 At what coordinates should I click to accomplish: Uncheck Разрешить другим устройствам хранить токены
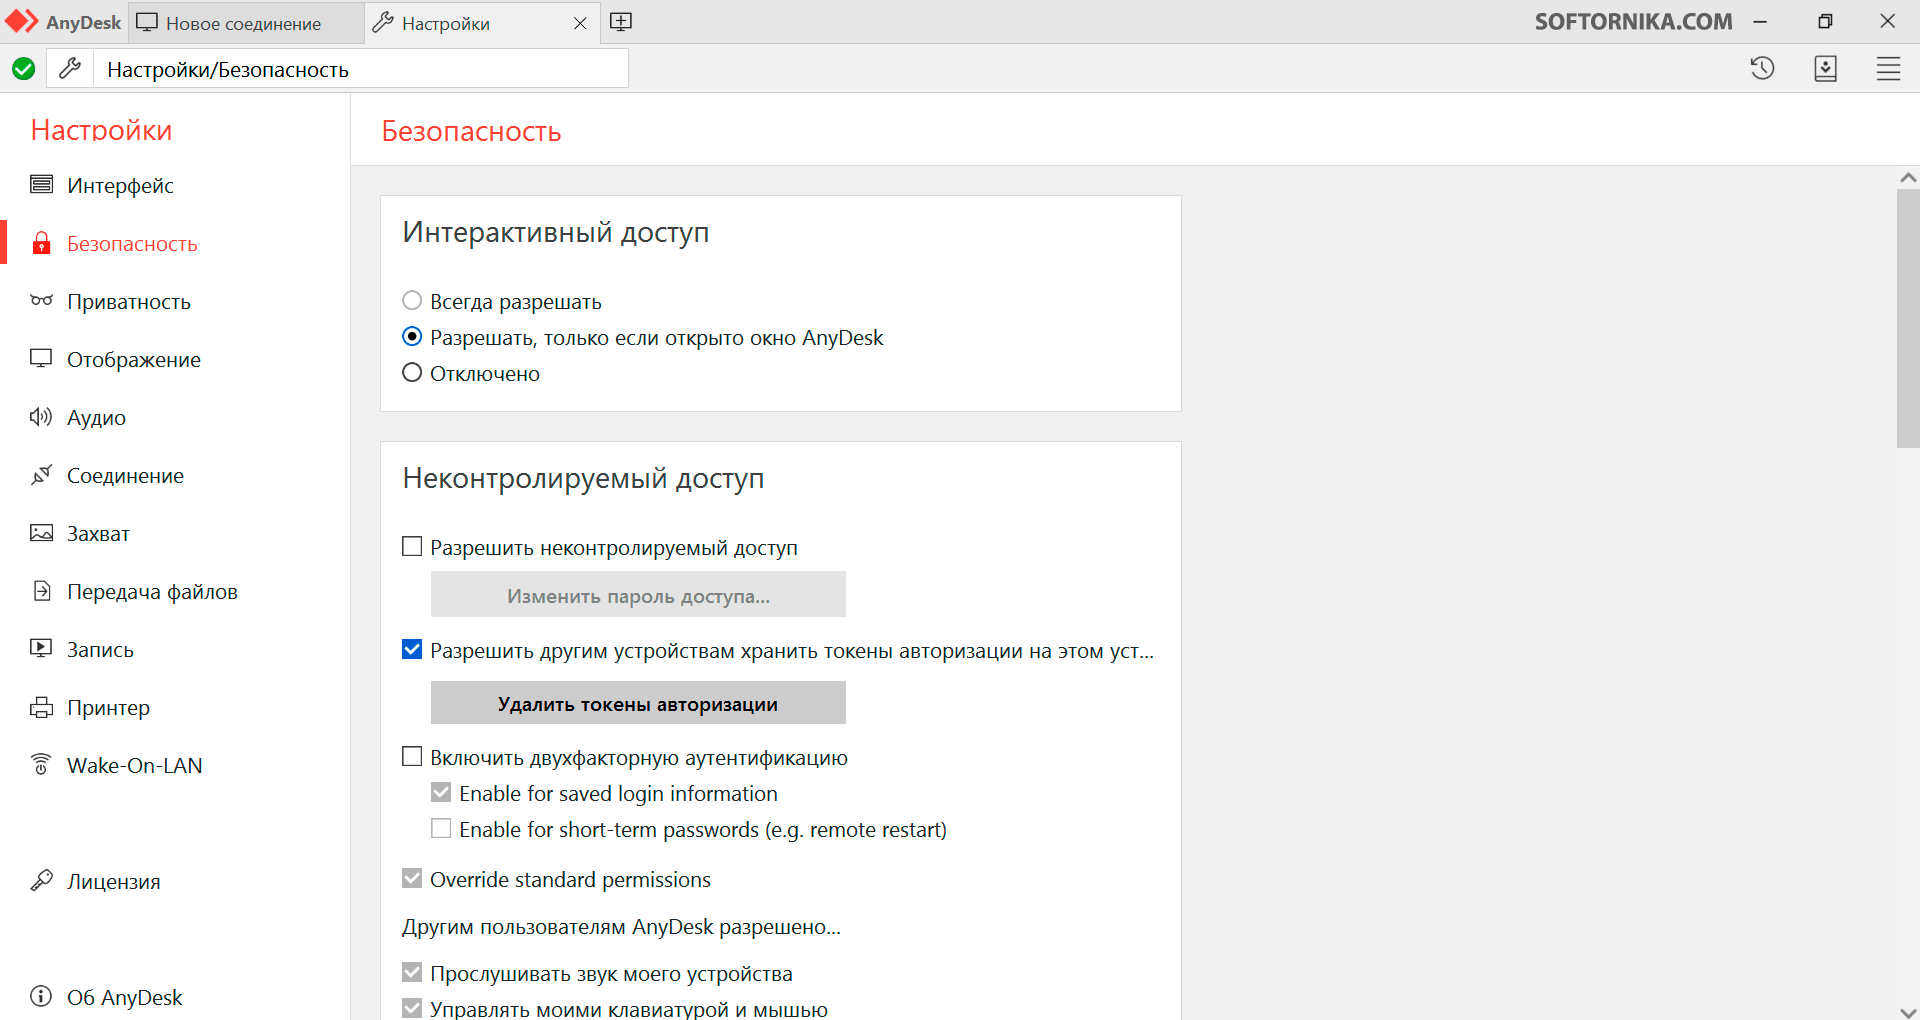pos(412,649)
